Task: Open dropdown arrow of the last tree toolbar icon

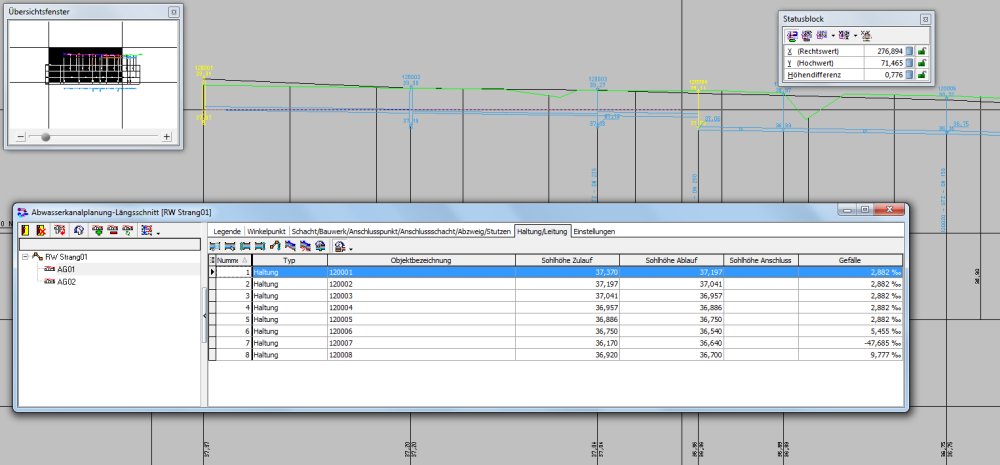Action: [x=158, y=233]
